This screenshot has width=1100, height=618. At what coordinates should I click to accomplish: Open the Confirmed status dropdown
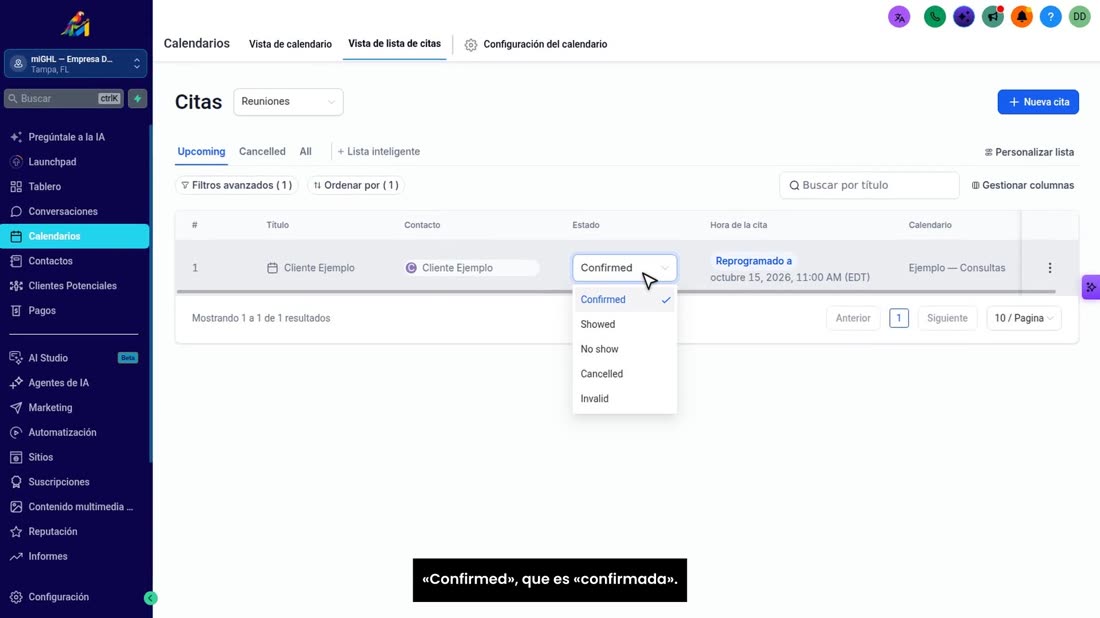coord(624,268)
